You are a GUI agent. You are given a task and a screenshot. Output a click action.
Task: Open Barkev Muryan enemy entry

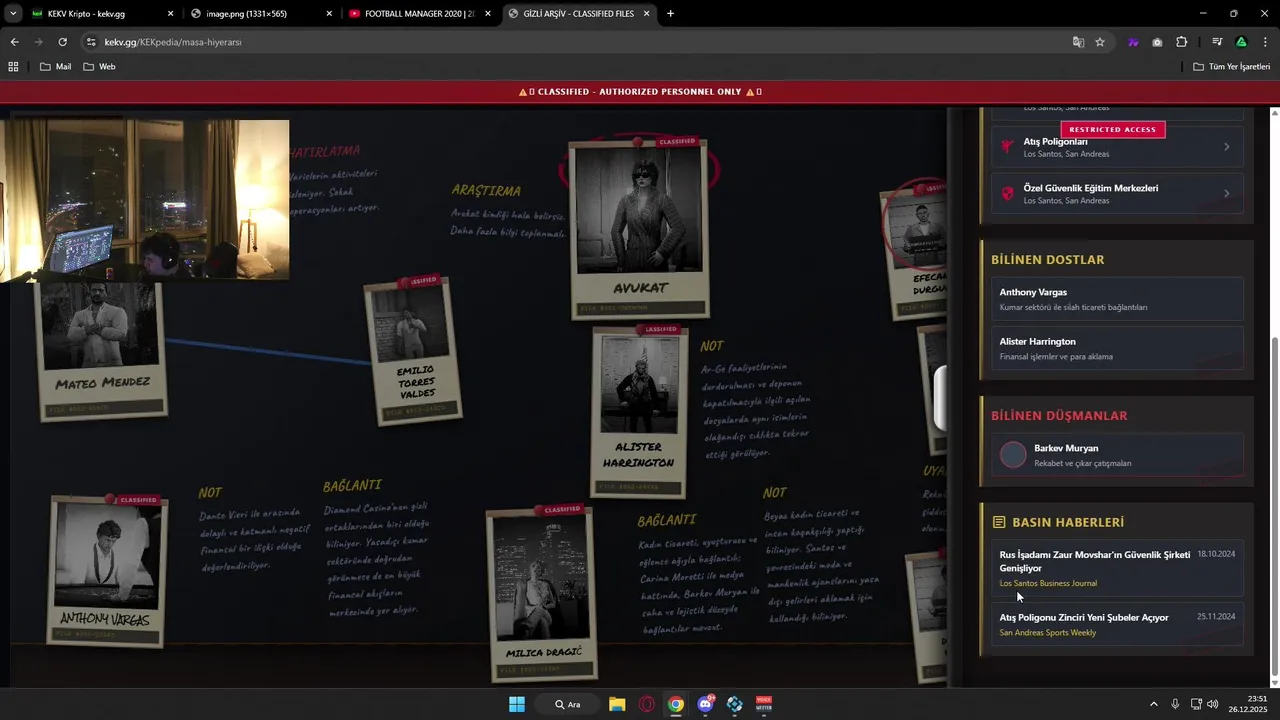tap(1117, 455)
